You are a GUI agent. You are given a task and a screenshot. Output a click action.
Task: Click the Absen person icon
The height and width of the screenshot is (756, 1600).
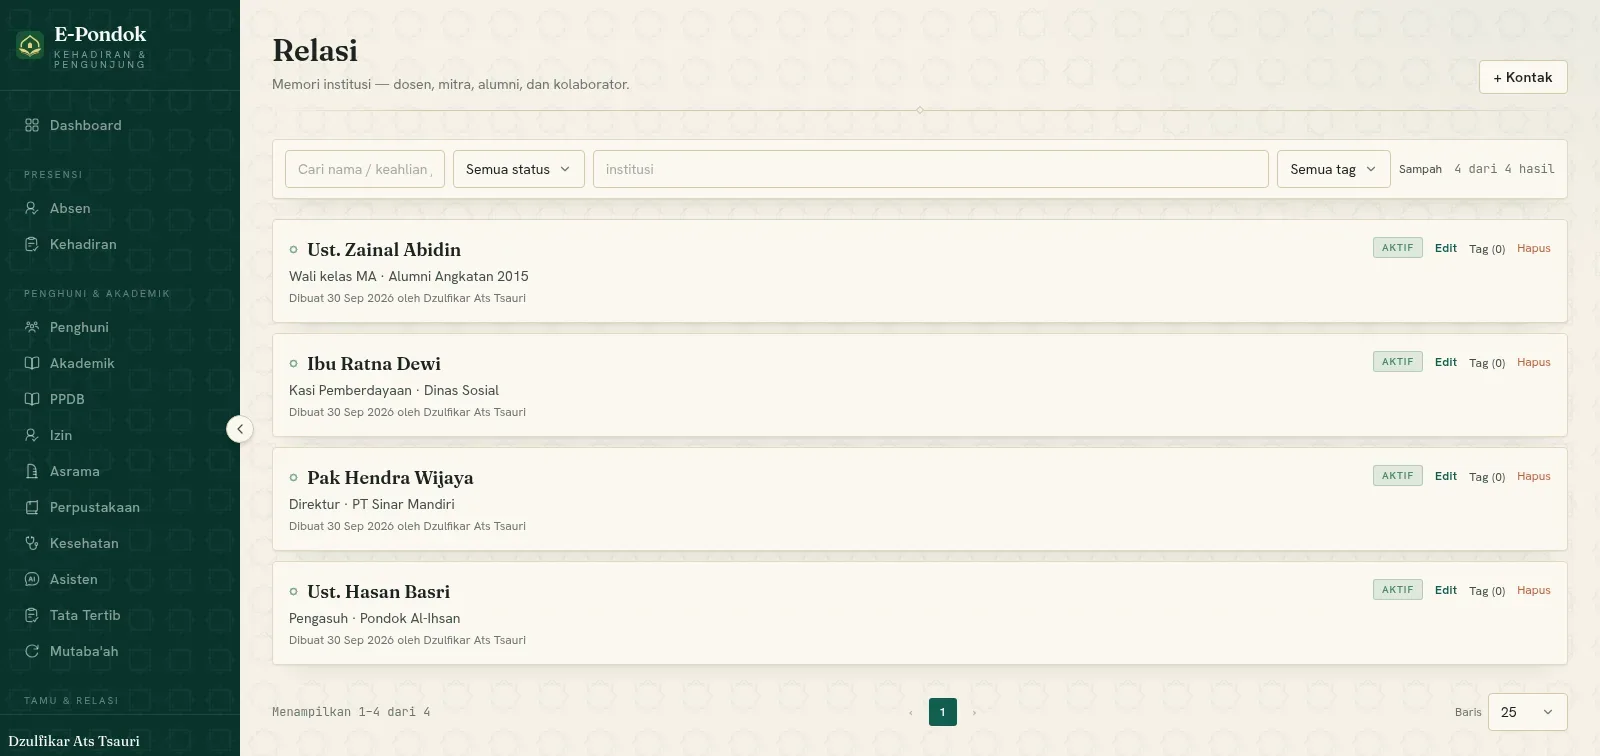pos(32,208)
